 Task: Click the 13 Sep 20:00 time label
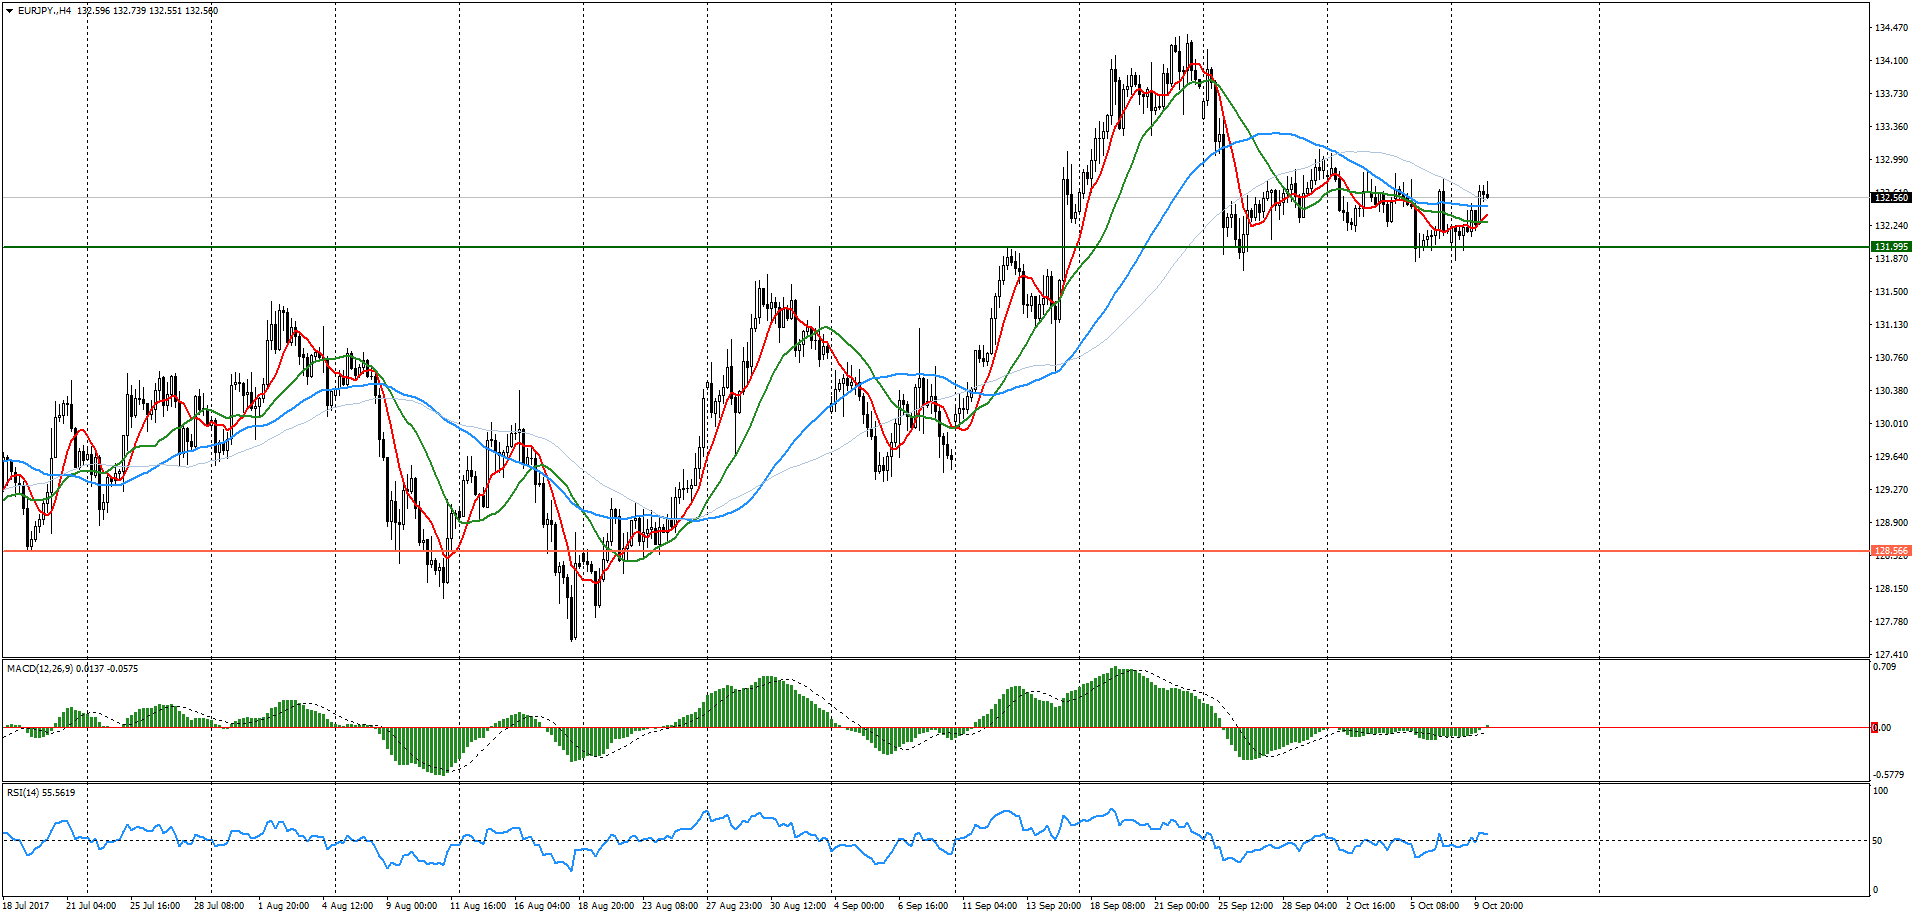click(x=1053, y=906)
